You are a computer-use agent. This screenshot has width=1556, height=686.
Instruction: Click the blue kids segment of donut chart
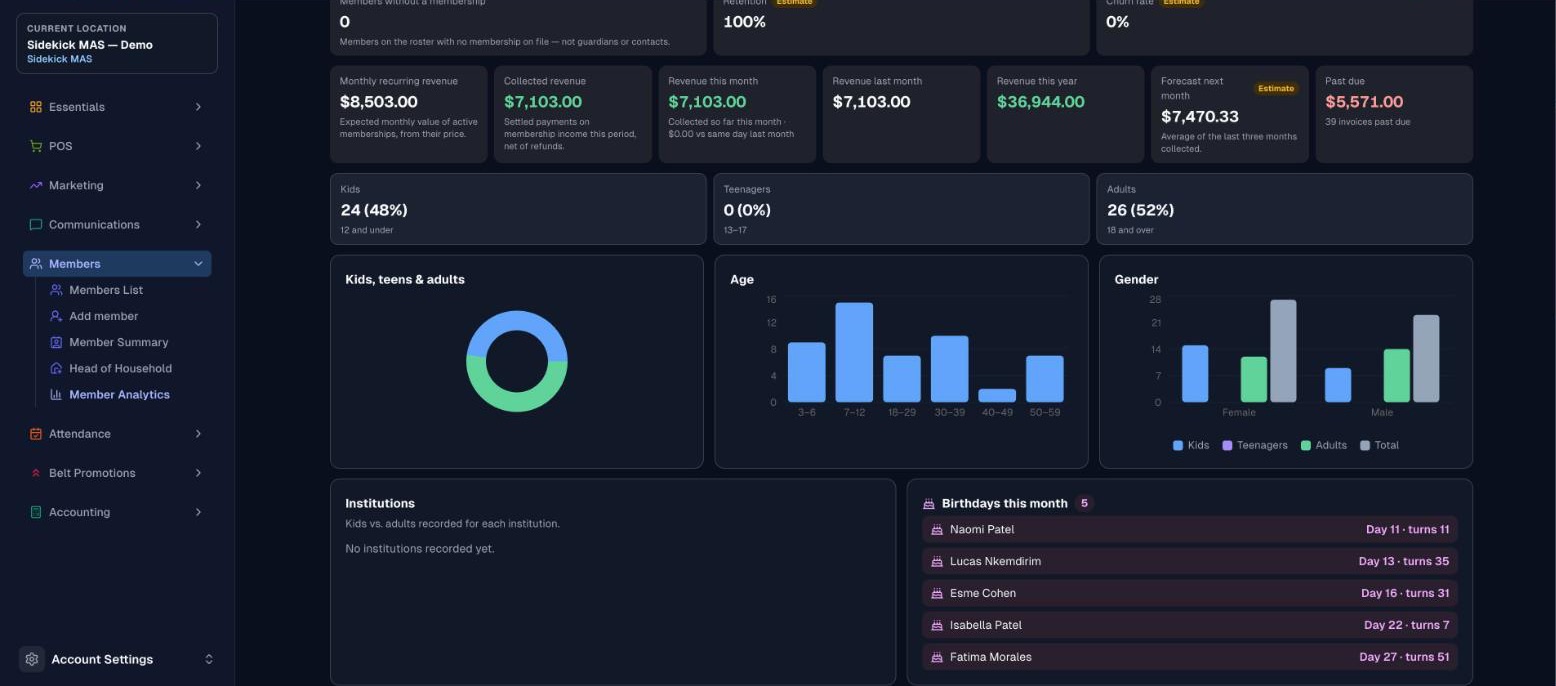pos(517,320)
